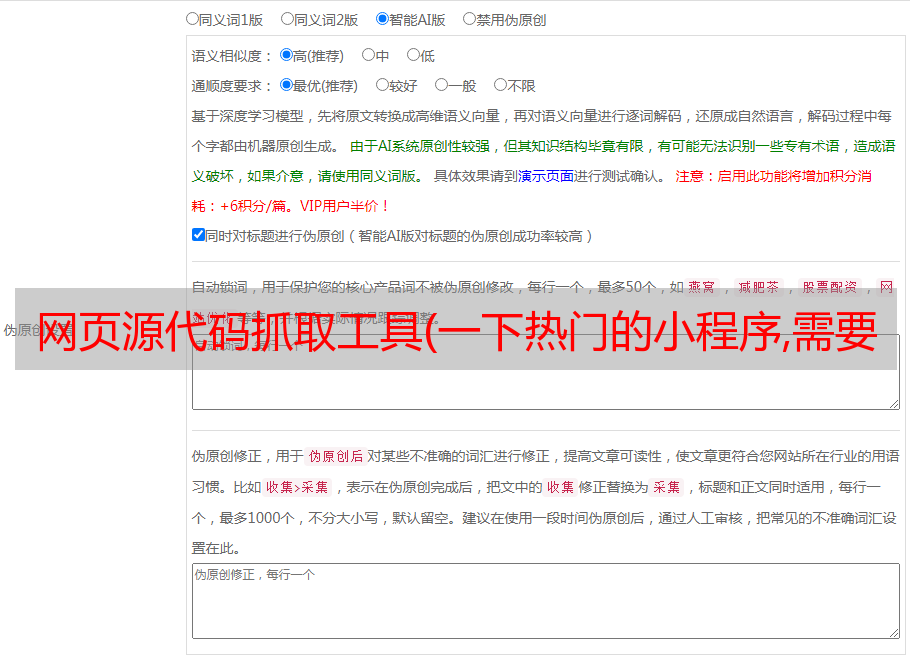911x658 pixels.
Task: Click the 股票配资 example keyword
Action: tap(830, 287)
